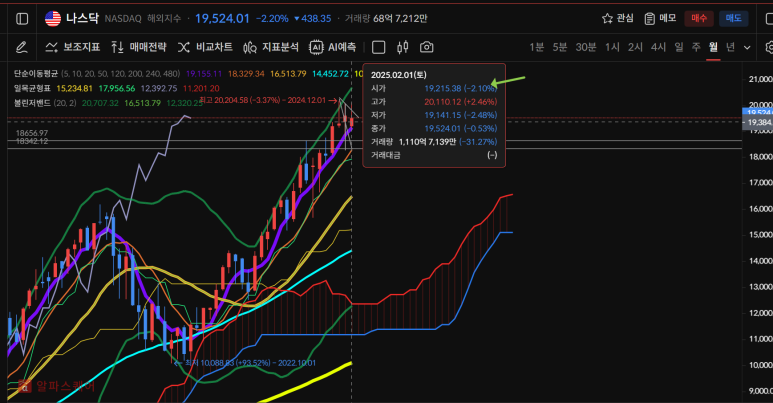Click the square layout icon
The width and height of the screenshot is (773, 403).
[378, 47]
